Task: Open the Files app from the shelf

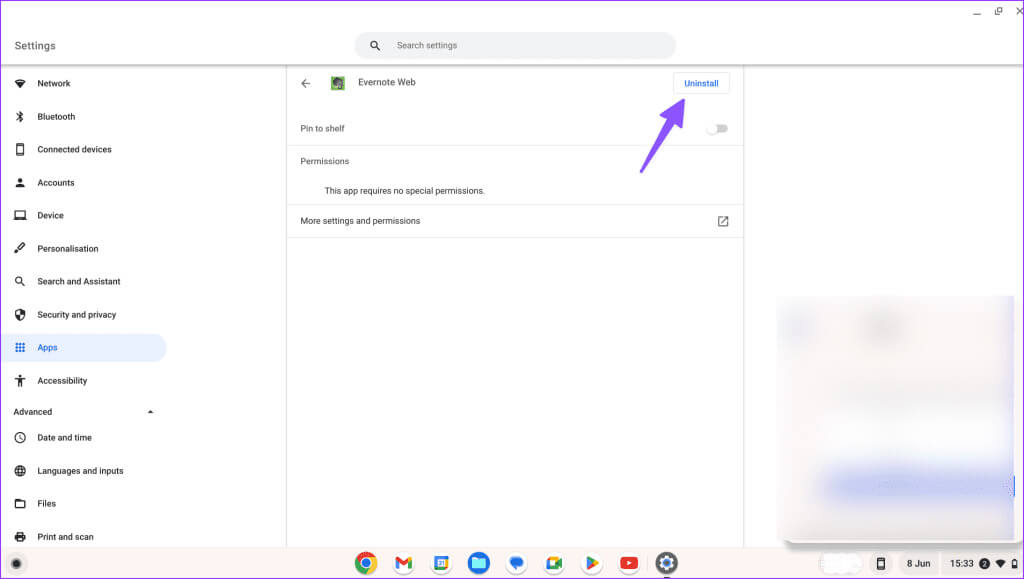Action: (479, 563)
